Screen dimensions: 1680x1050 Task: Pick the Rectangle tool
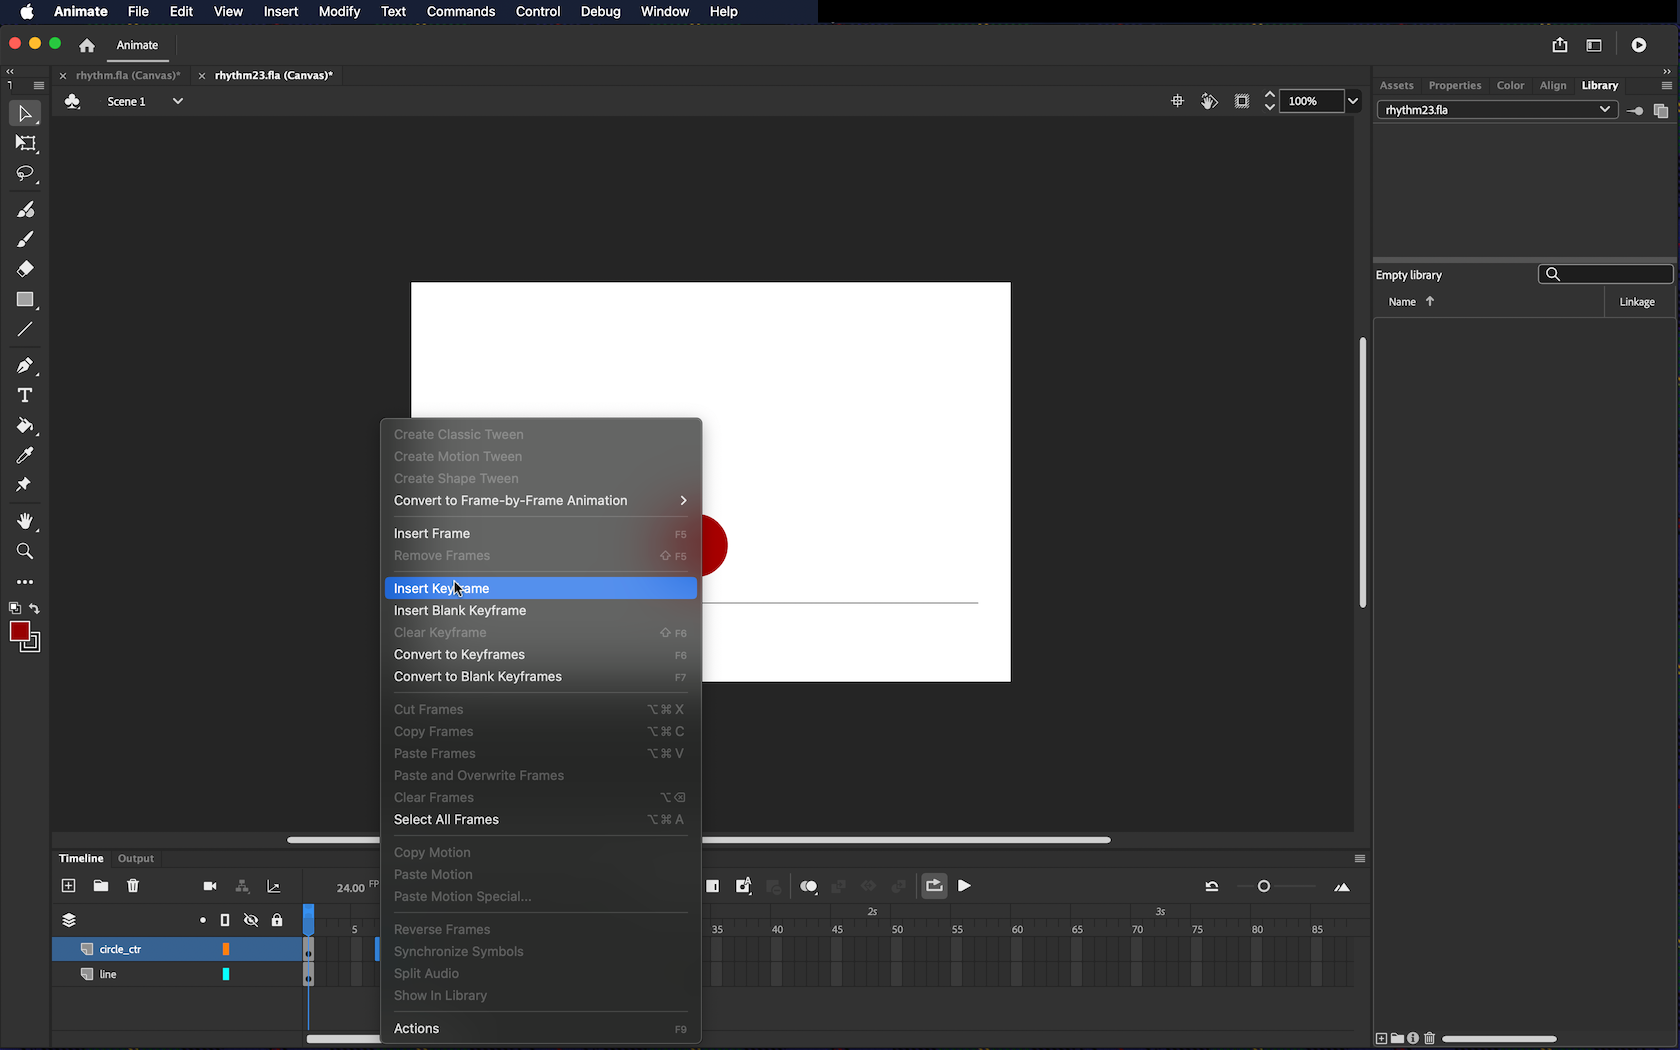point(26,300)
